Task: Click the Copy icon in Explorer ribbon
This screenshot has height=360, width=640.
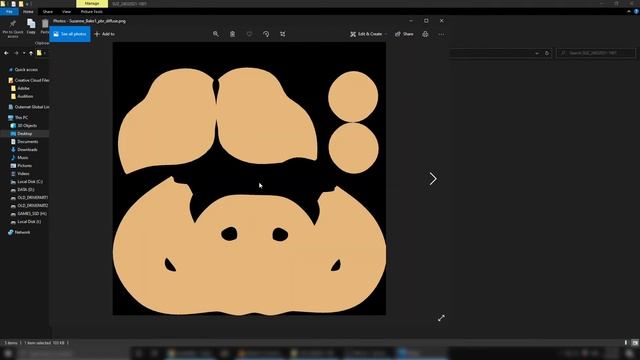Action: [31, 26]
